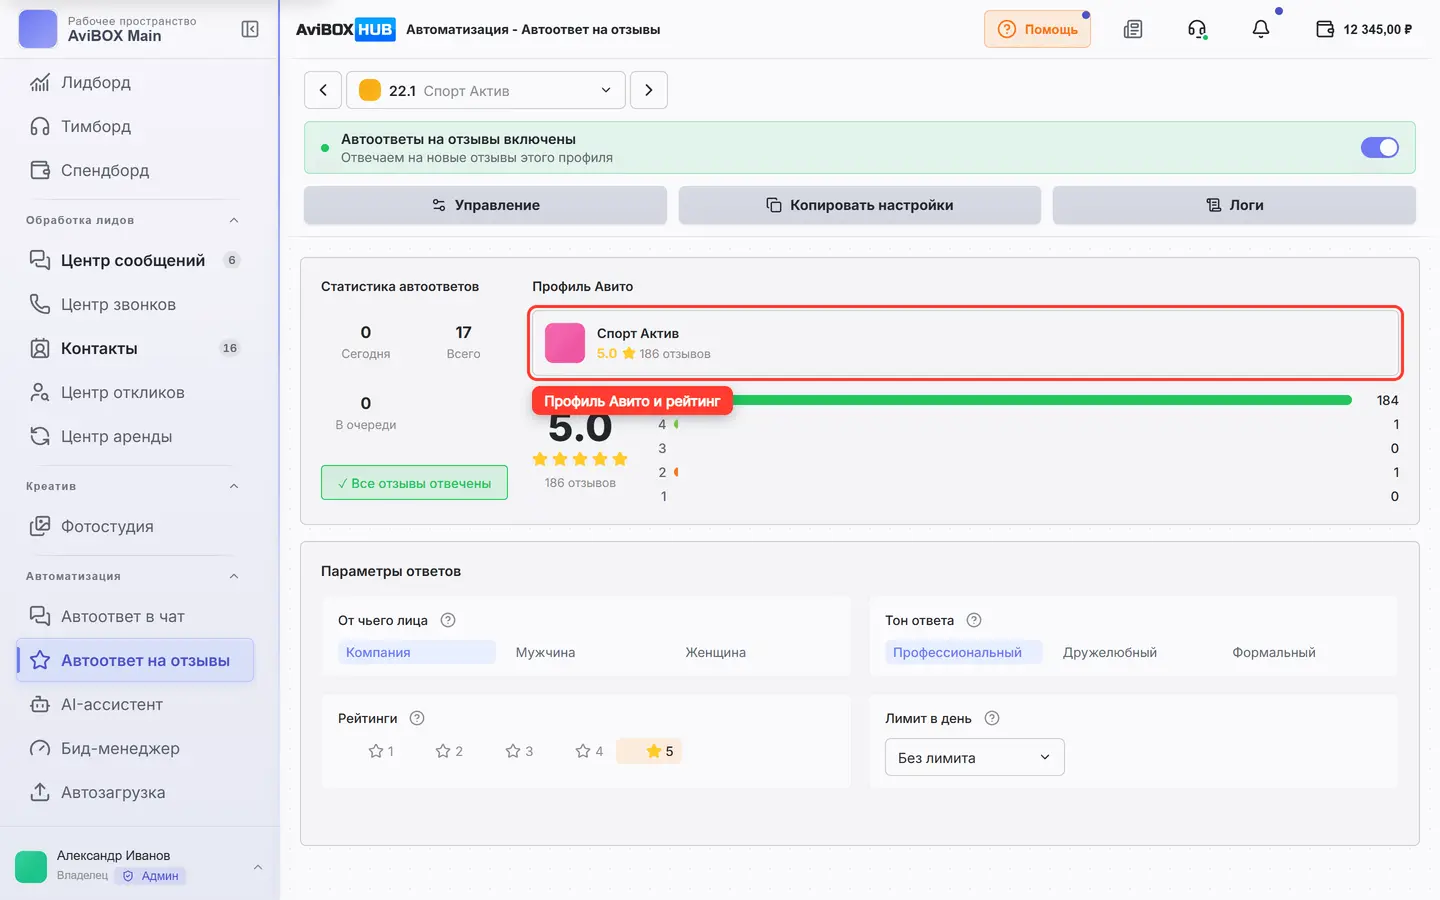Go to previous profile arrow

point(323,90)
